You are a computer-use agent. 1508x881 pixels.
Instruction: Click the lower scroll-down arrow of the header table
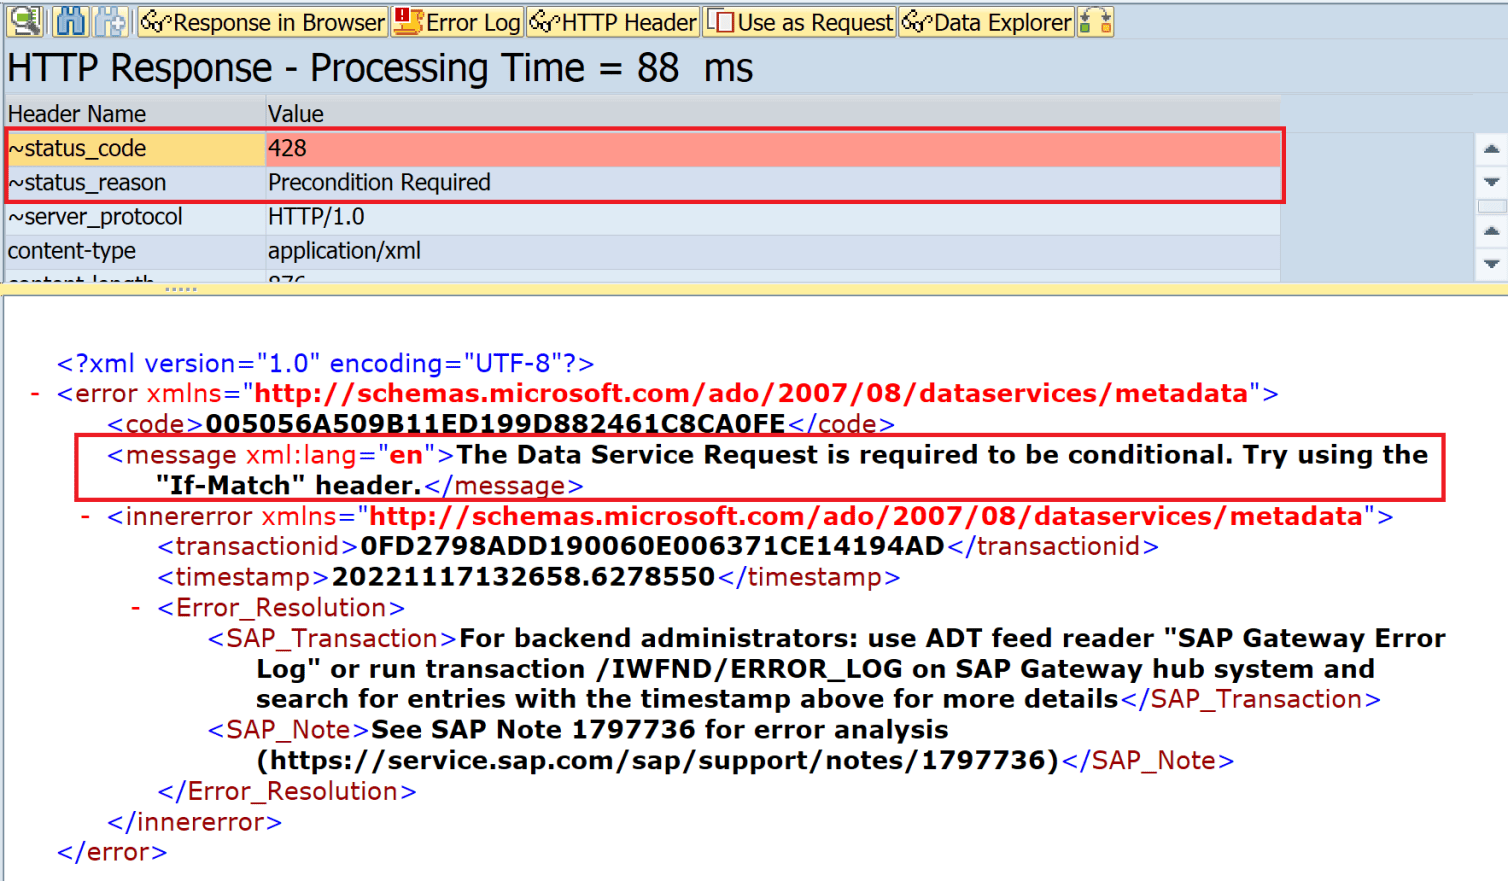click(1491, 264)
